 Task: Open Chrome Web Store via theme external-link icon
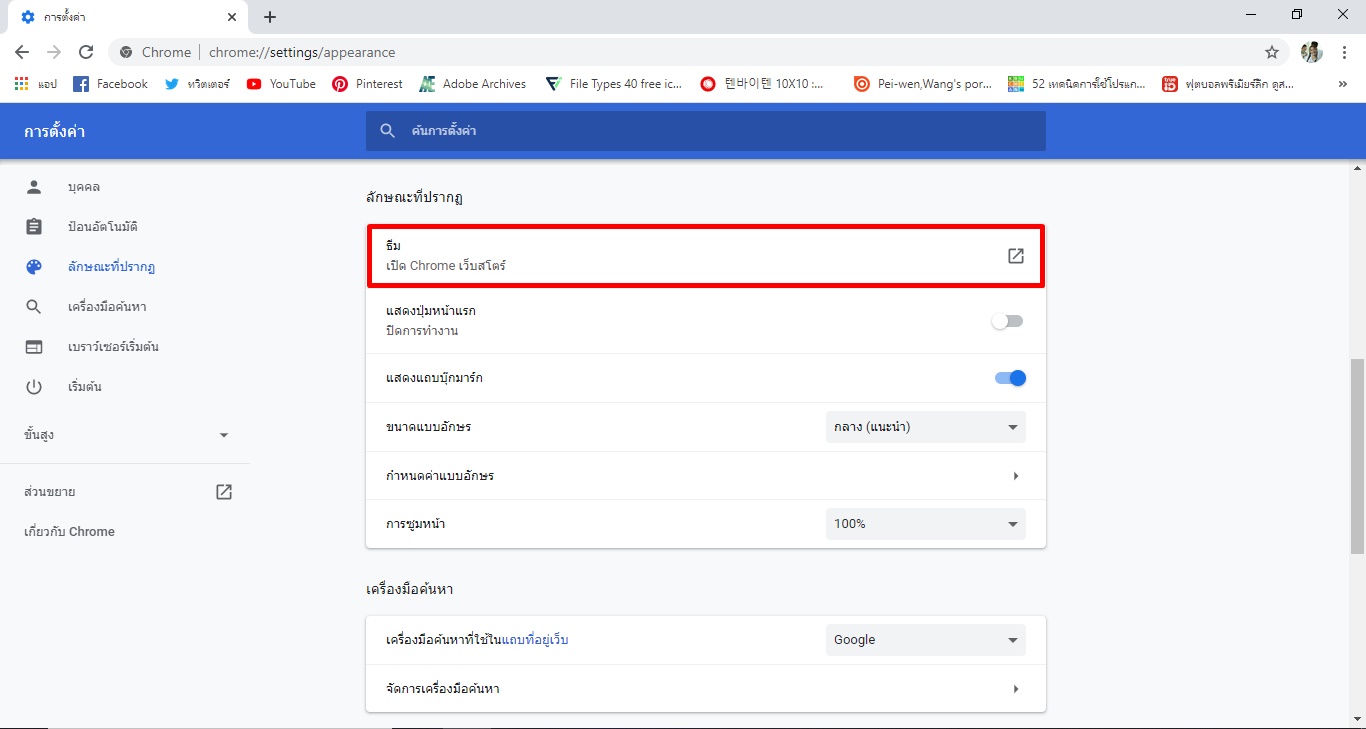pyautogui.click(x=1015, y=256)
